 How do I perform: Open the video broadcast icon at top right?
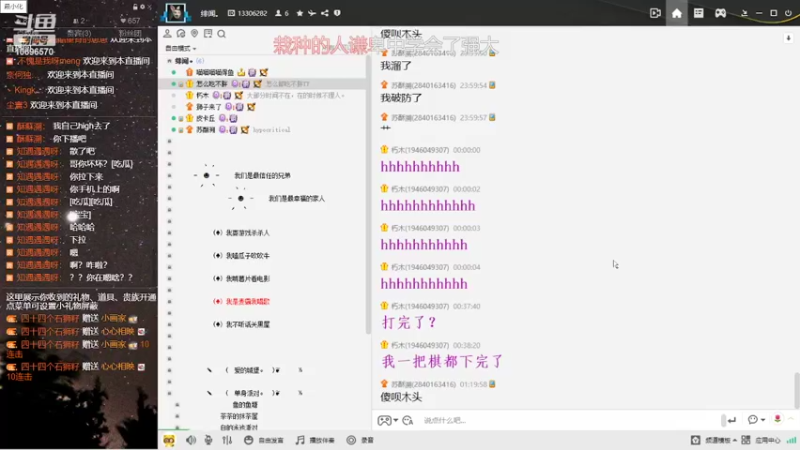pyautogui.click(x=655, y=13)
